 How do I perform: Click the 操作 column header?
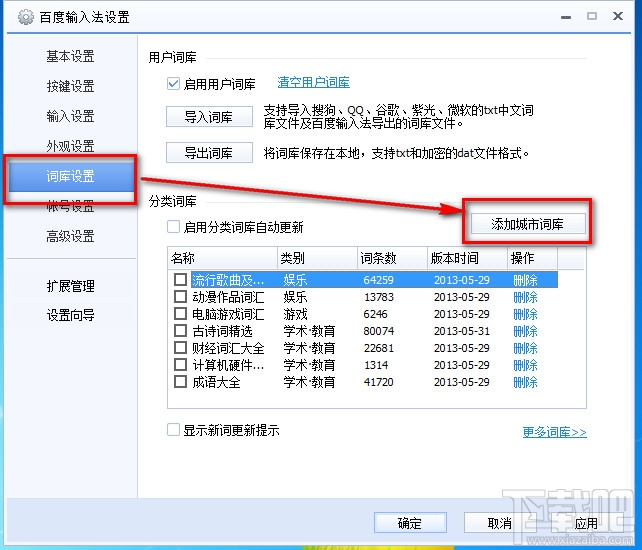coord(532,258)
